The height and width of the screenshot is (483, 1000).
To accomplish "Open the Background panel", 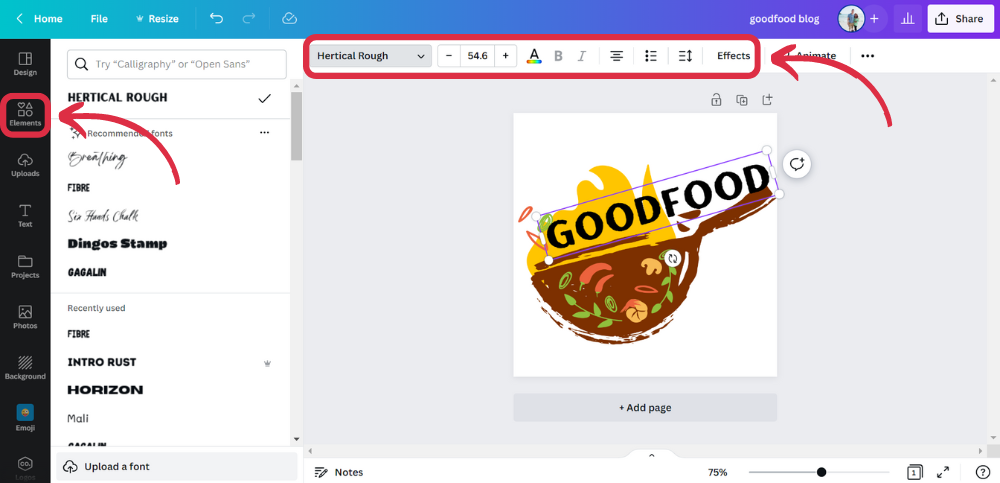I will [25, 368].
